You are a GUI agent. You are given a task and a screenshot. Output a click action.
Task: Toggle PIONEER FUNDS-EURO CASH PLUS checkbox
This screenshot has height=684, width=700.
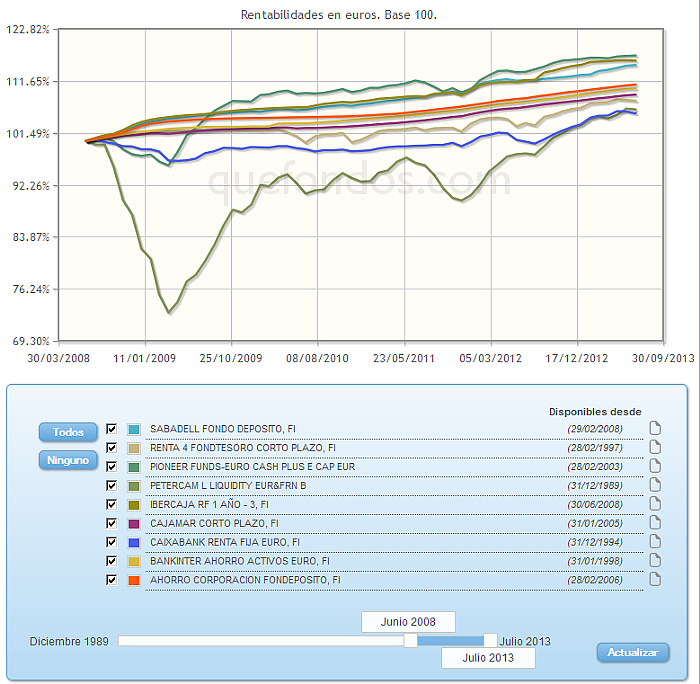tap(112, 467)
